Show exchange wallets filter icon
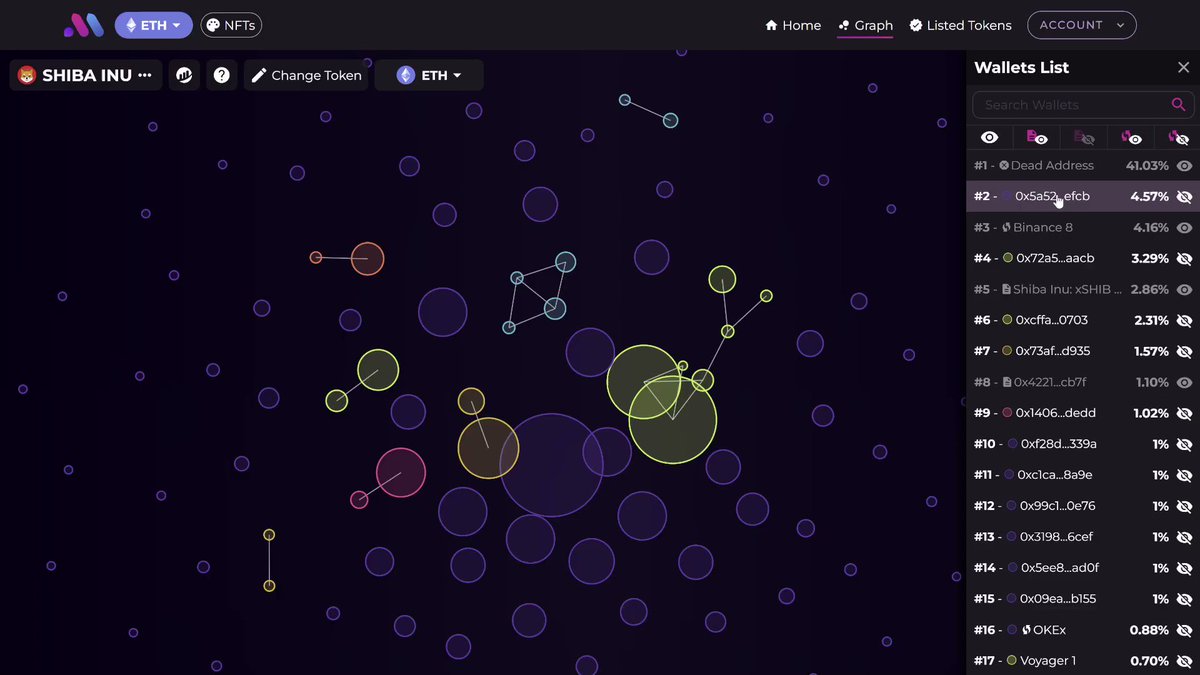The width and height of the screenshot is (1200, 675). tap(1130, 137)
